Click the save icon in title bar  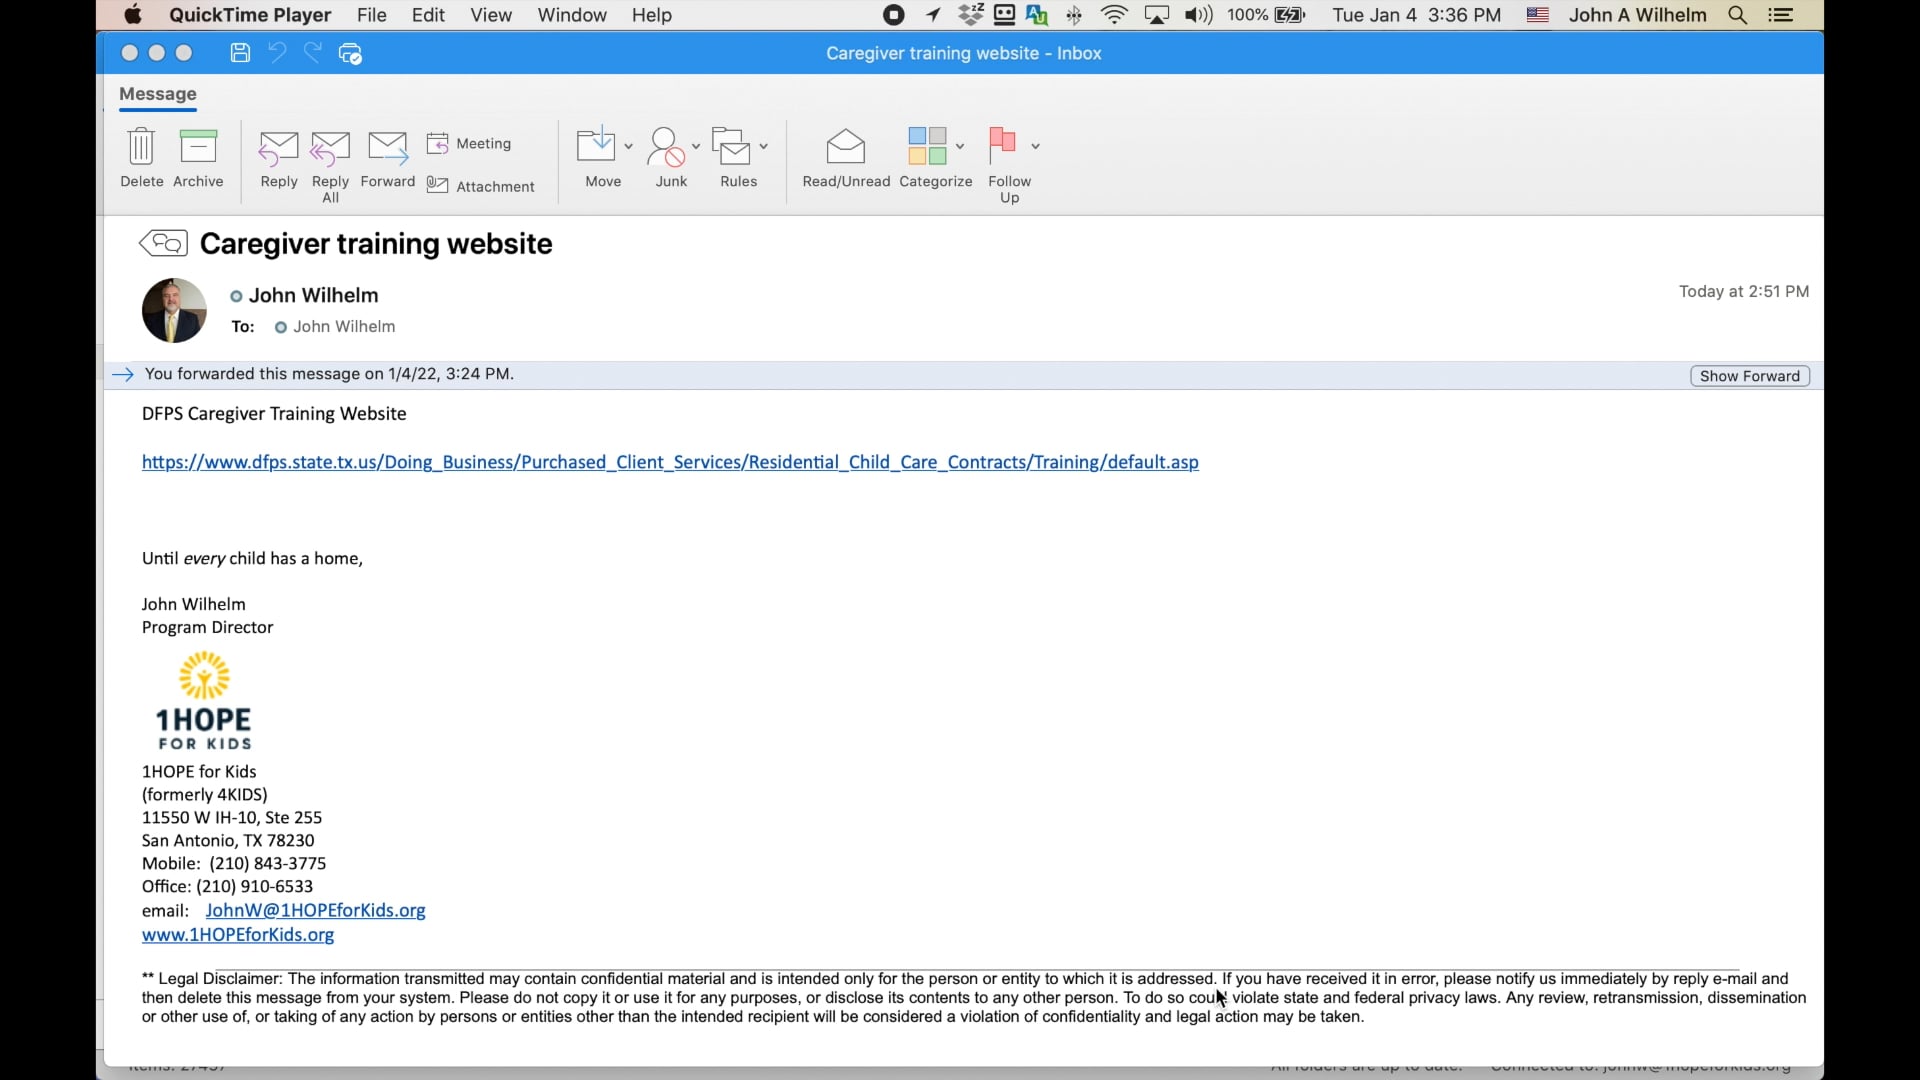click(x=240, y=53)
